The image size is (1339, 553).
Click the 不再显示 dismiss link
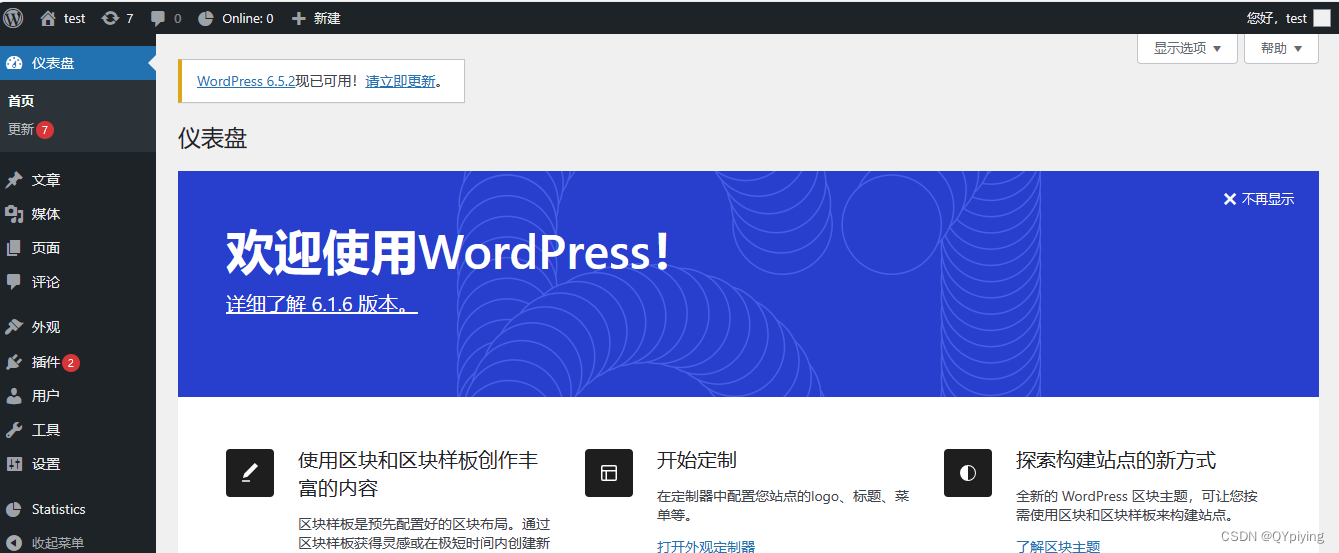tap(1268, 199)
